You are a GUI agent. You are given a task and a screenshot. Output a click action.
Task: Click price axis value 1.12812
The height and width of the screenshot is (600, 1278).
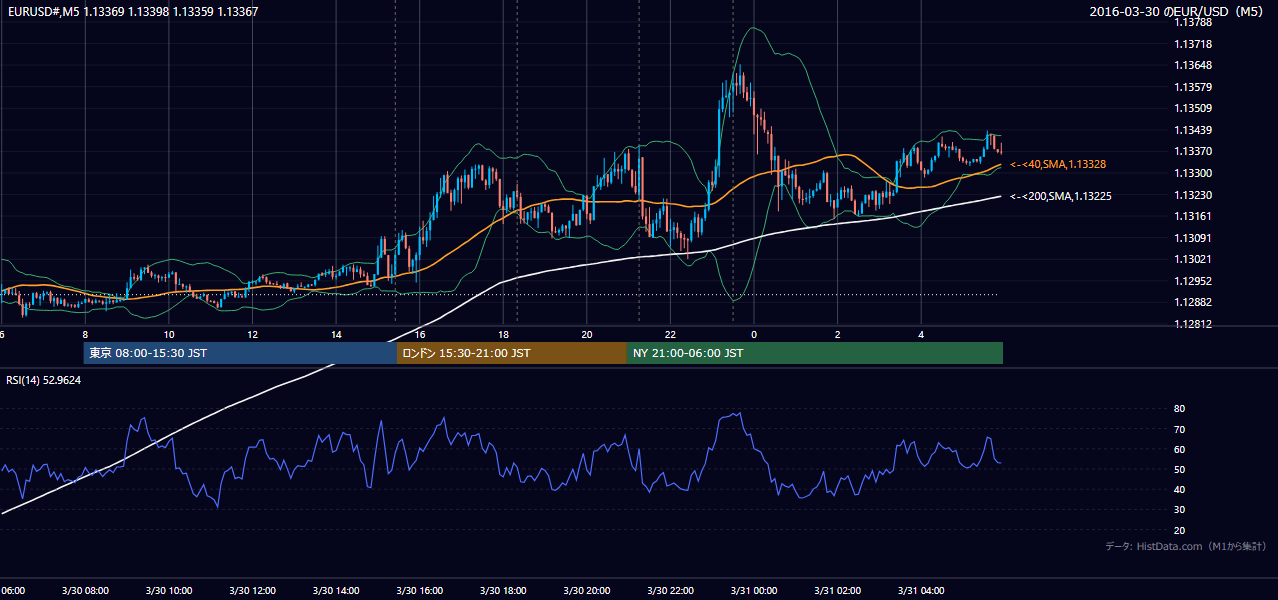(1194, 324)
